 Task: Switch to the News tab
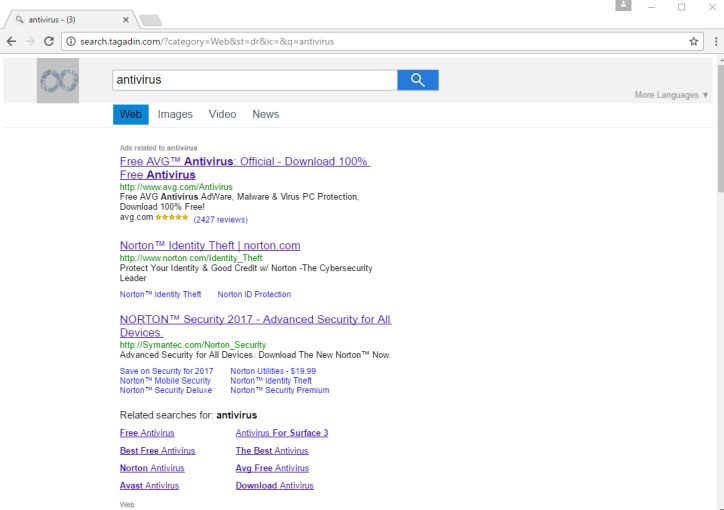point(265,114)
